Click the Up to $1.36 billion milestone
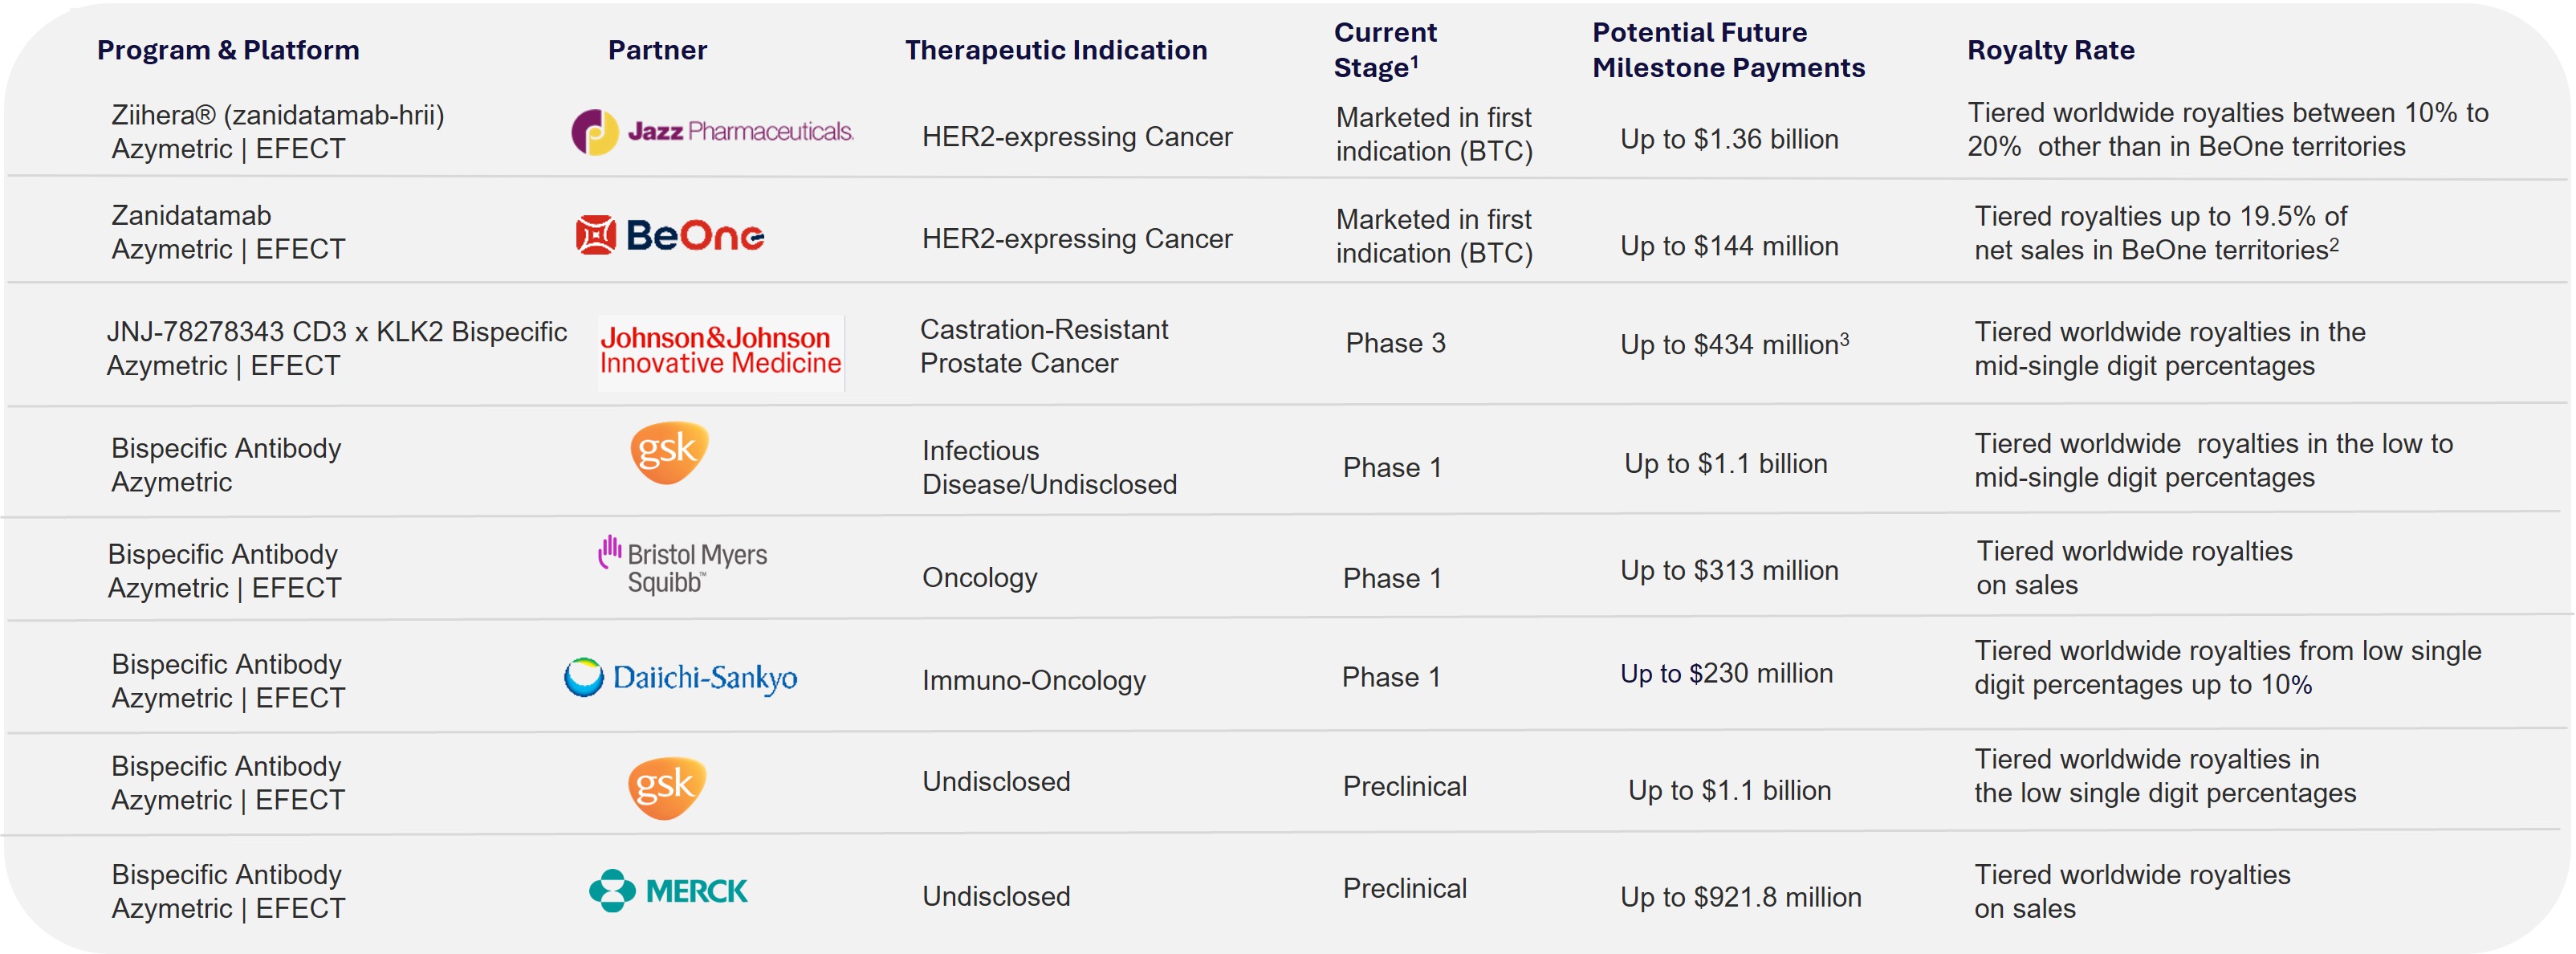The image size is (2576, 954). pos(1729,139)
